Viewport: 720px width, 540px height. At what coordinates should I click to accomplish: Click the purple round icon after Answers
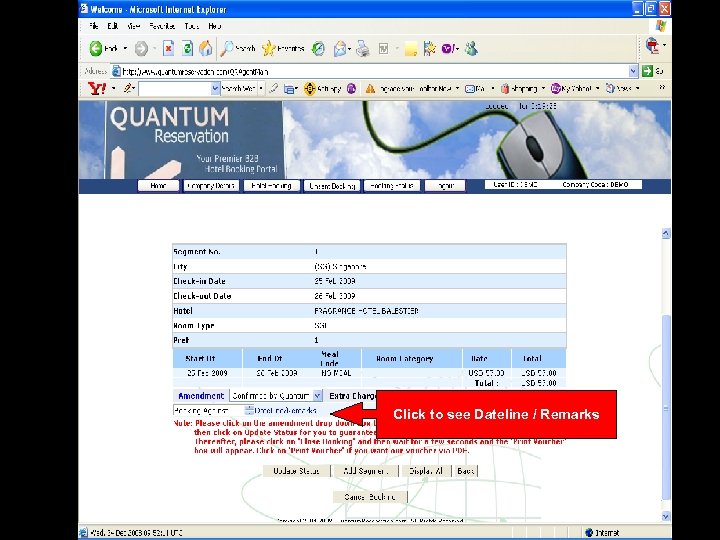click(x=351, y=88)
